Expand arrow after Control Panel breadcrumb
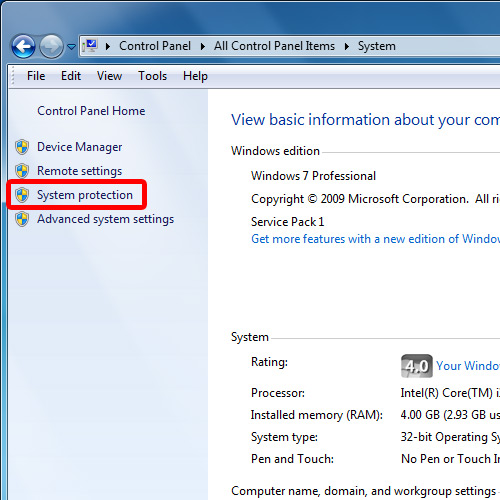500x500 pixels. [202, 46]
